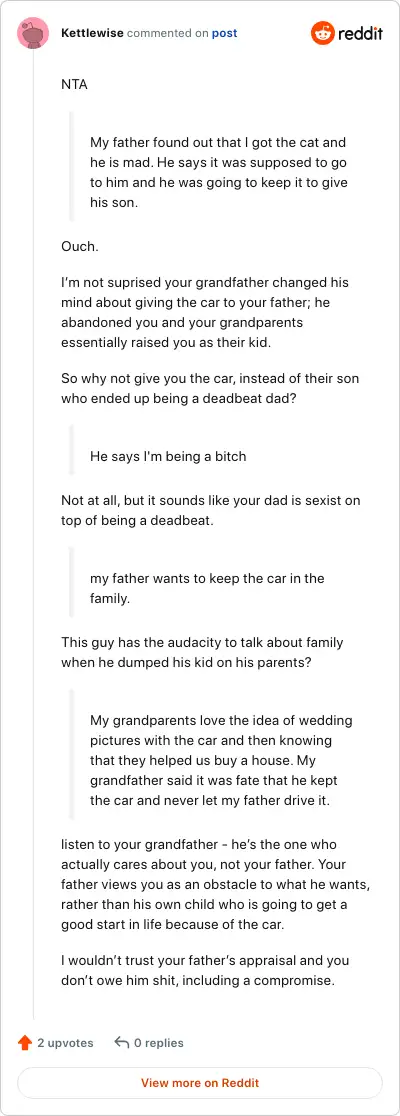Select the "NTA" verdict text

pos(74,85)
